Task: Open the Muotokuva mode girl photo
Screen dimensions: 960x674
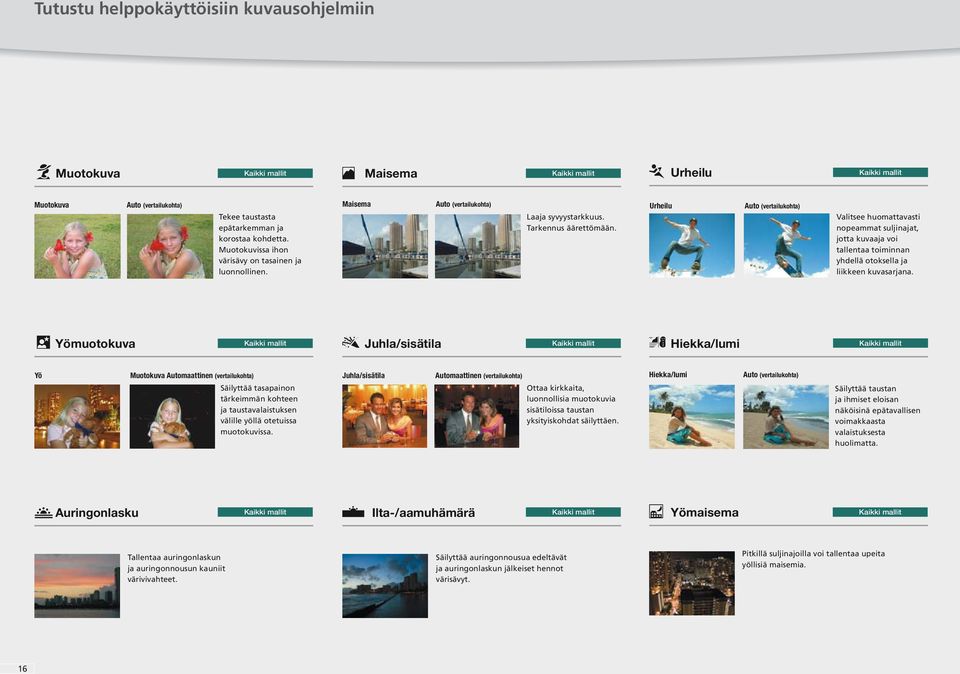Action: pyautogui.click(x=77, y=246)
